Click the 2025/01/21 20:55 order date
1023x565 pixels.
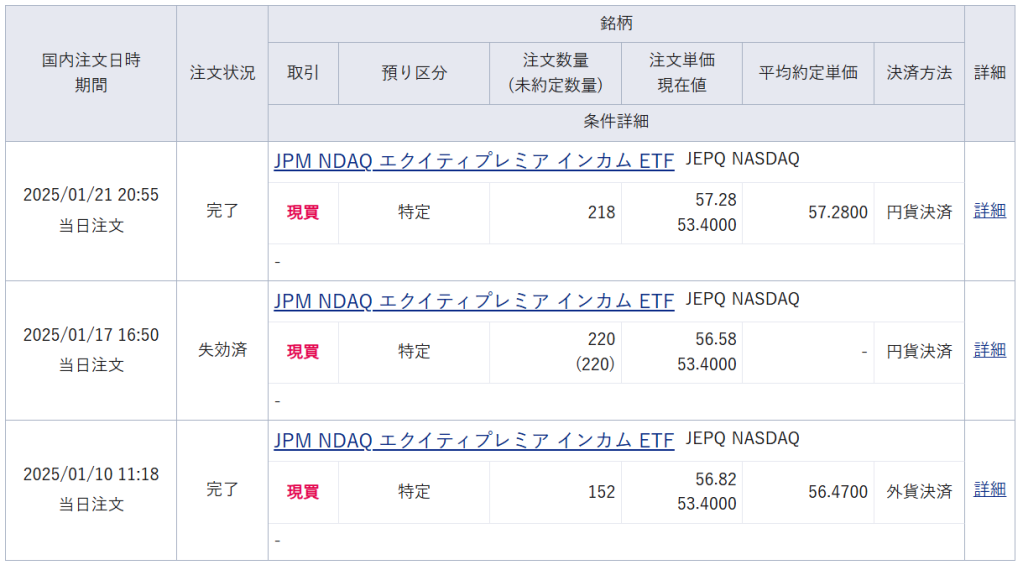pos(91,196)
